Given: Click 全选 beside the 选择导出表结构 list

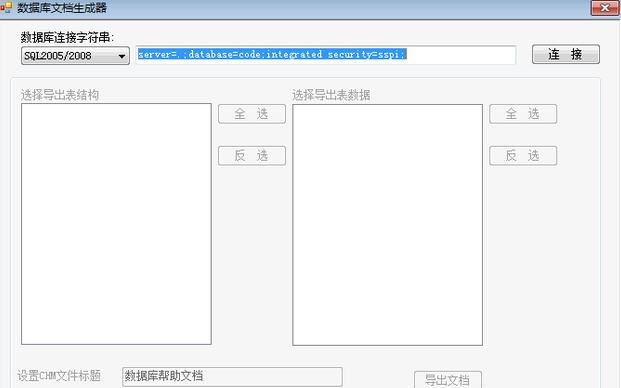Looking at the screenshot, I should (x=252, y=114).
